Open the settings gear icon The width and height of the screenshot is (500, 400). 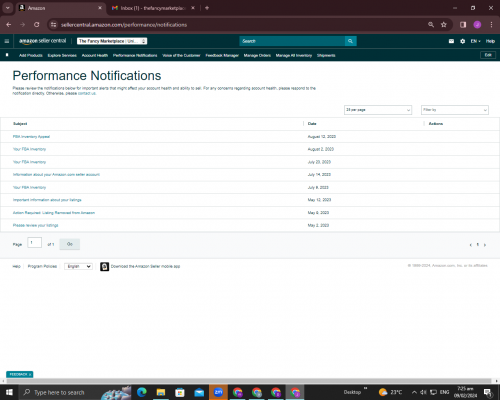coord(462,41)
